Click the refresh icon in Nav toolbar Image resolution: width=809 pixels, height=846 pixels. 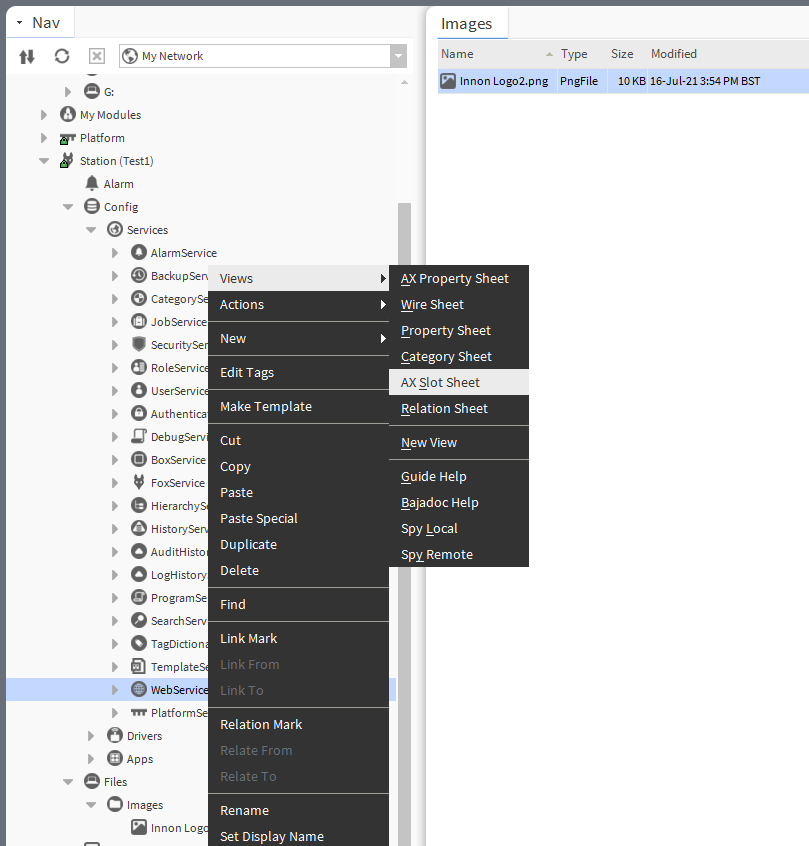click(x=62, y=56)
